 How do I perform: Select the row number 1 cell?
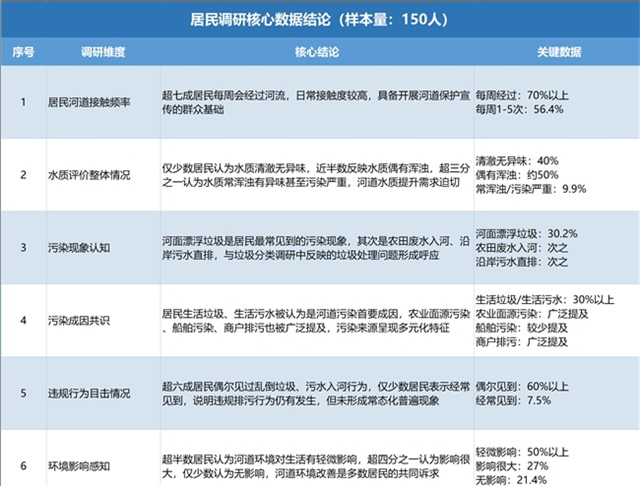pos(23,102)
